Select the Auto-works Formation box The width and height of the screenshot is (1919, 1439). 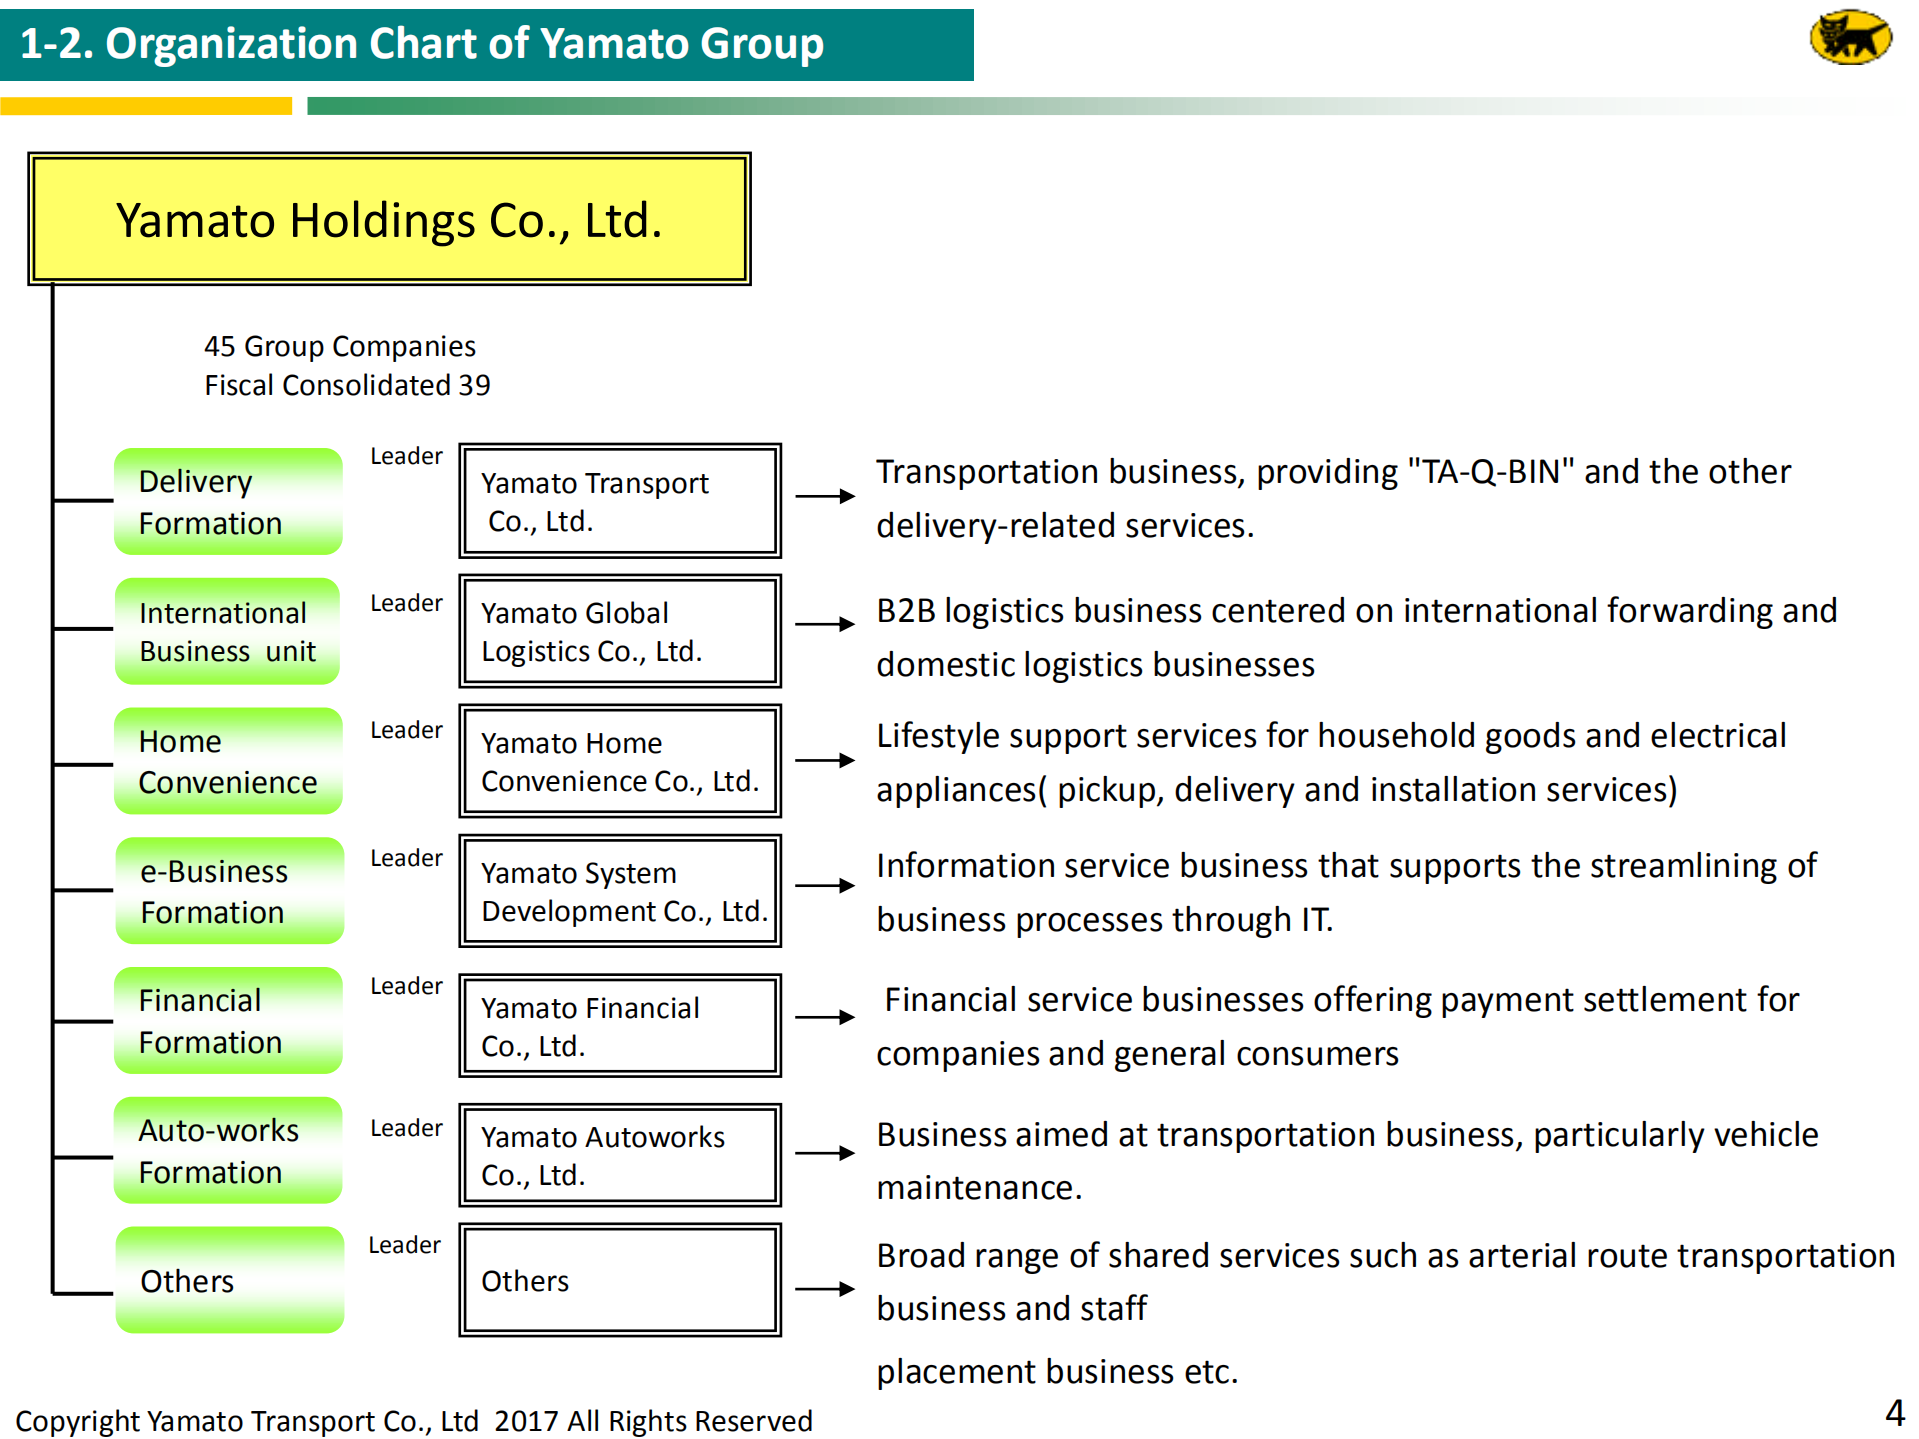tap(228, 1151)
